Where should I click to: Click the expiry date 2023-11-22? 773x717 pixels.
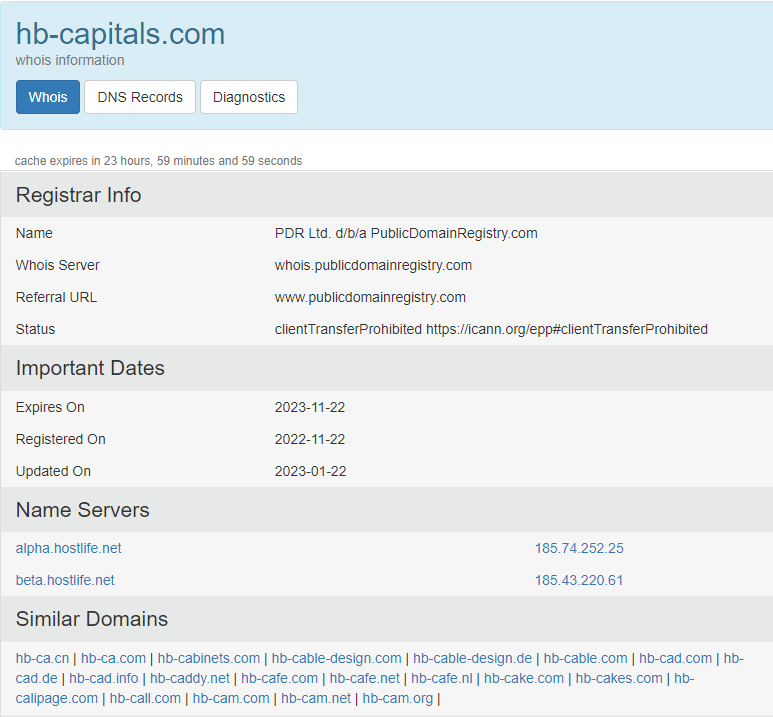coord(310,407)
